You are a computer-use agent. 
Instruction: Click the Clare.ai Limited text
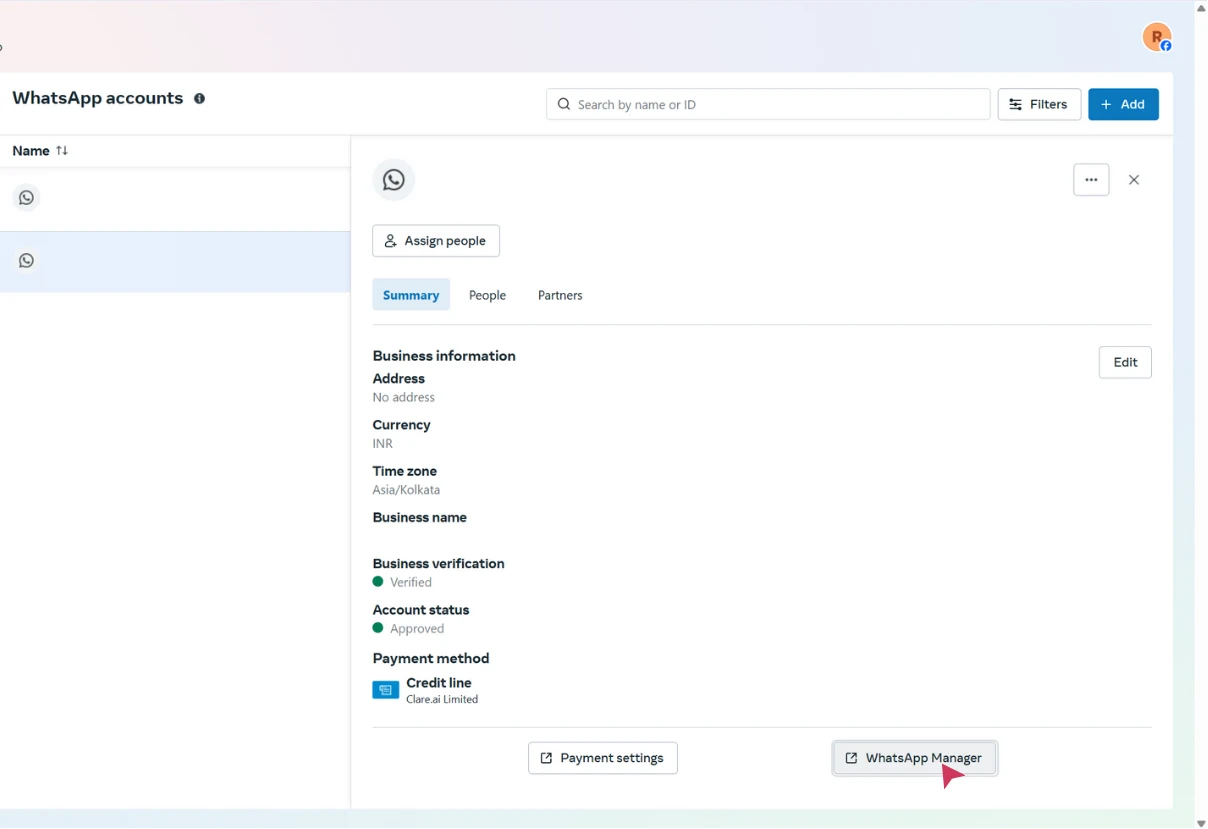click(x=442, y=699)
